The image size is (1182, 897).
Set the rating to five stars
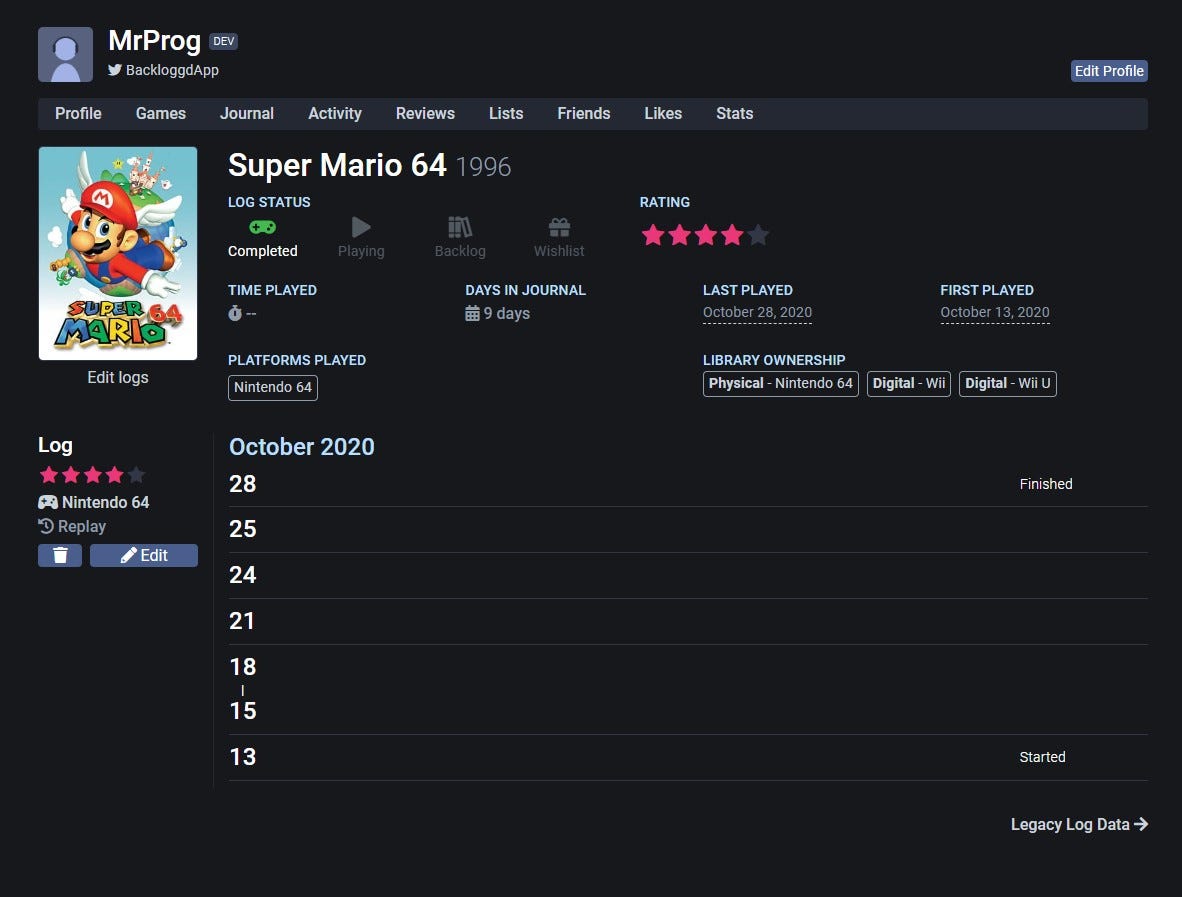758,235
